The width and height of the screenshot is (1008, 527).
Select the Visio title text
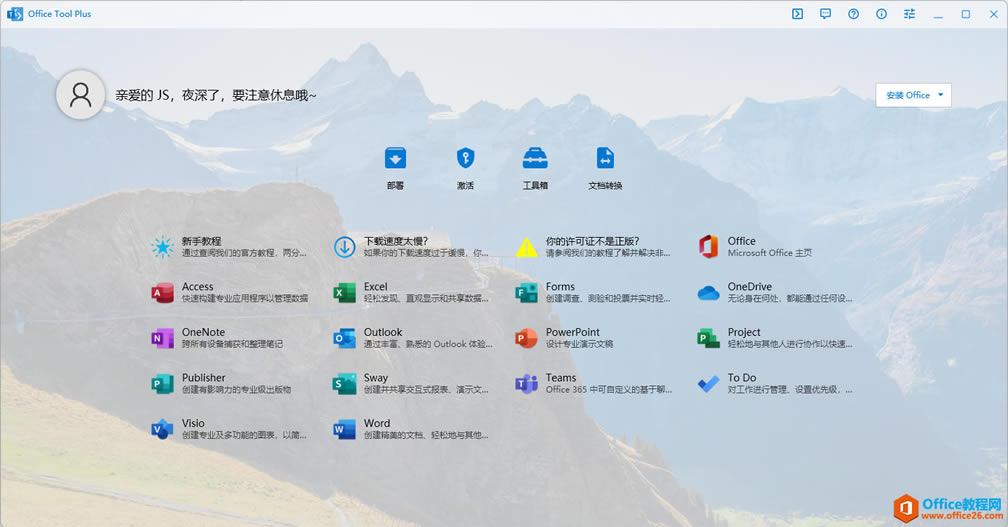[193, 424]
